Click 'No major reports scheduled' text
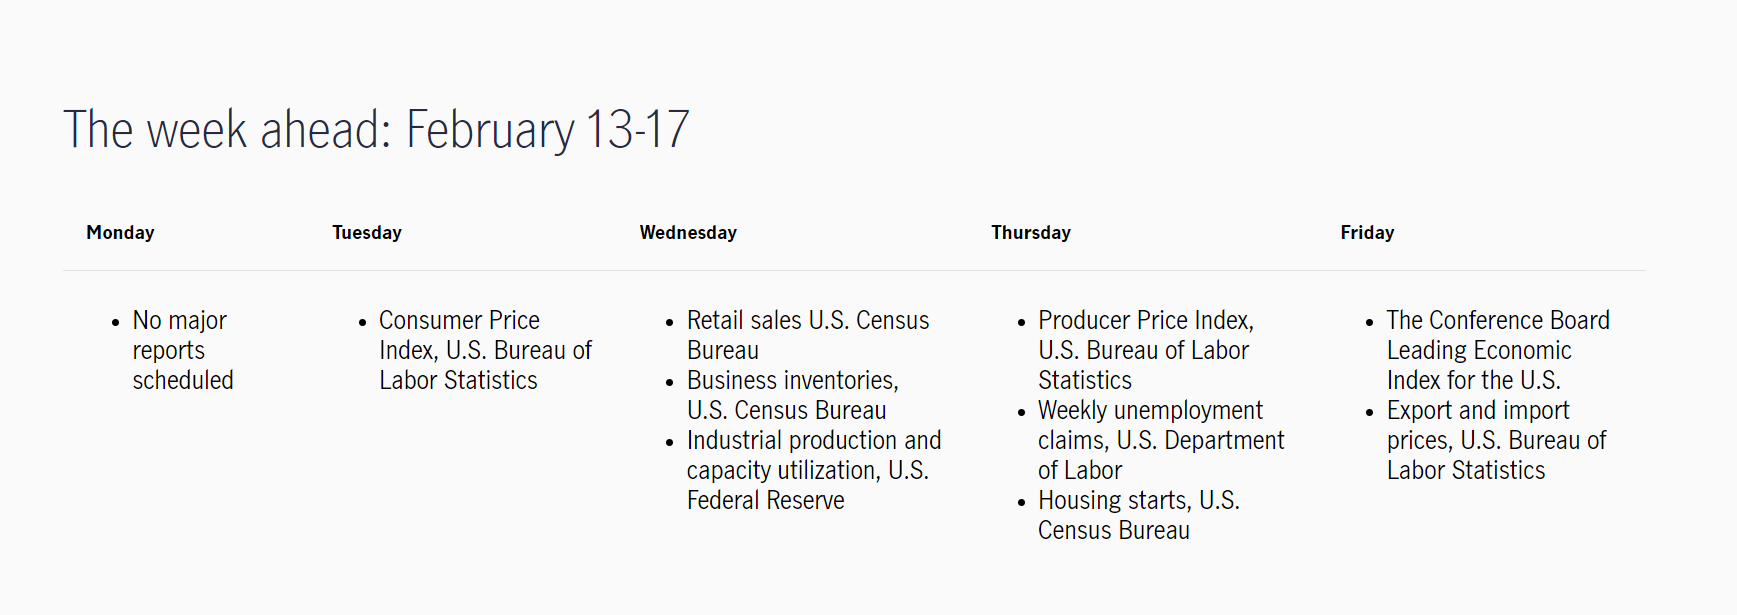1737x615 pixels. [x=182, y=350]
